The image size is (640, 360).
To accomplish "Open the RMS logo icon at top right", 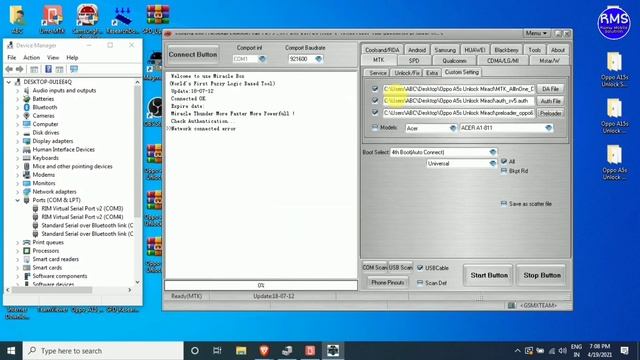I will pyautogui.click(x=613, y=22).
